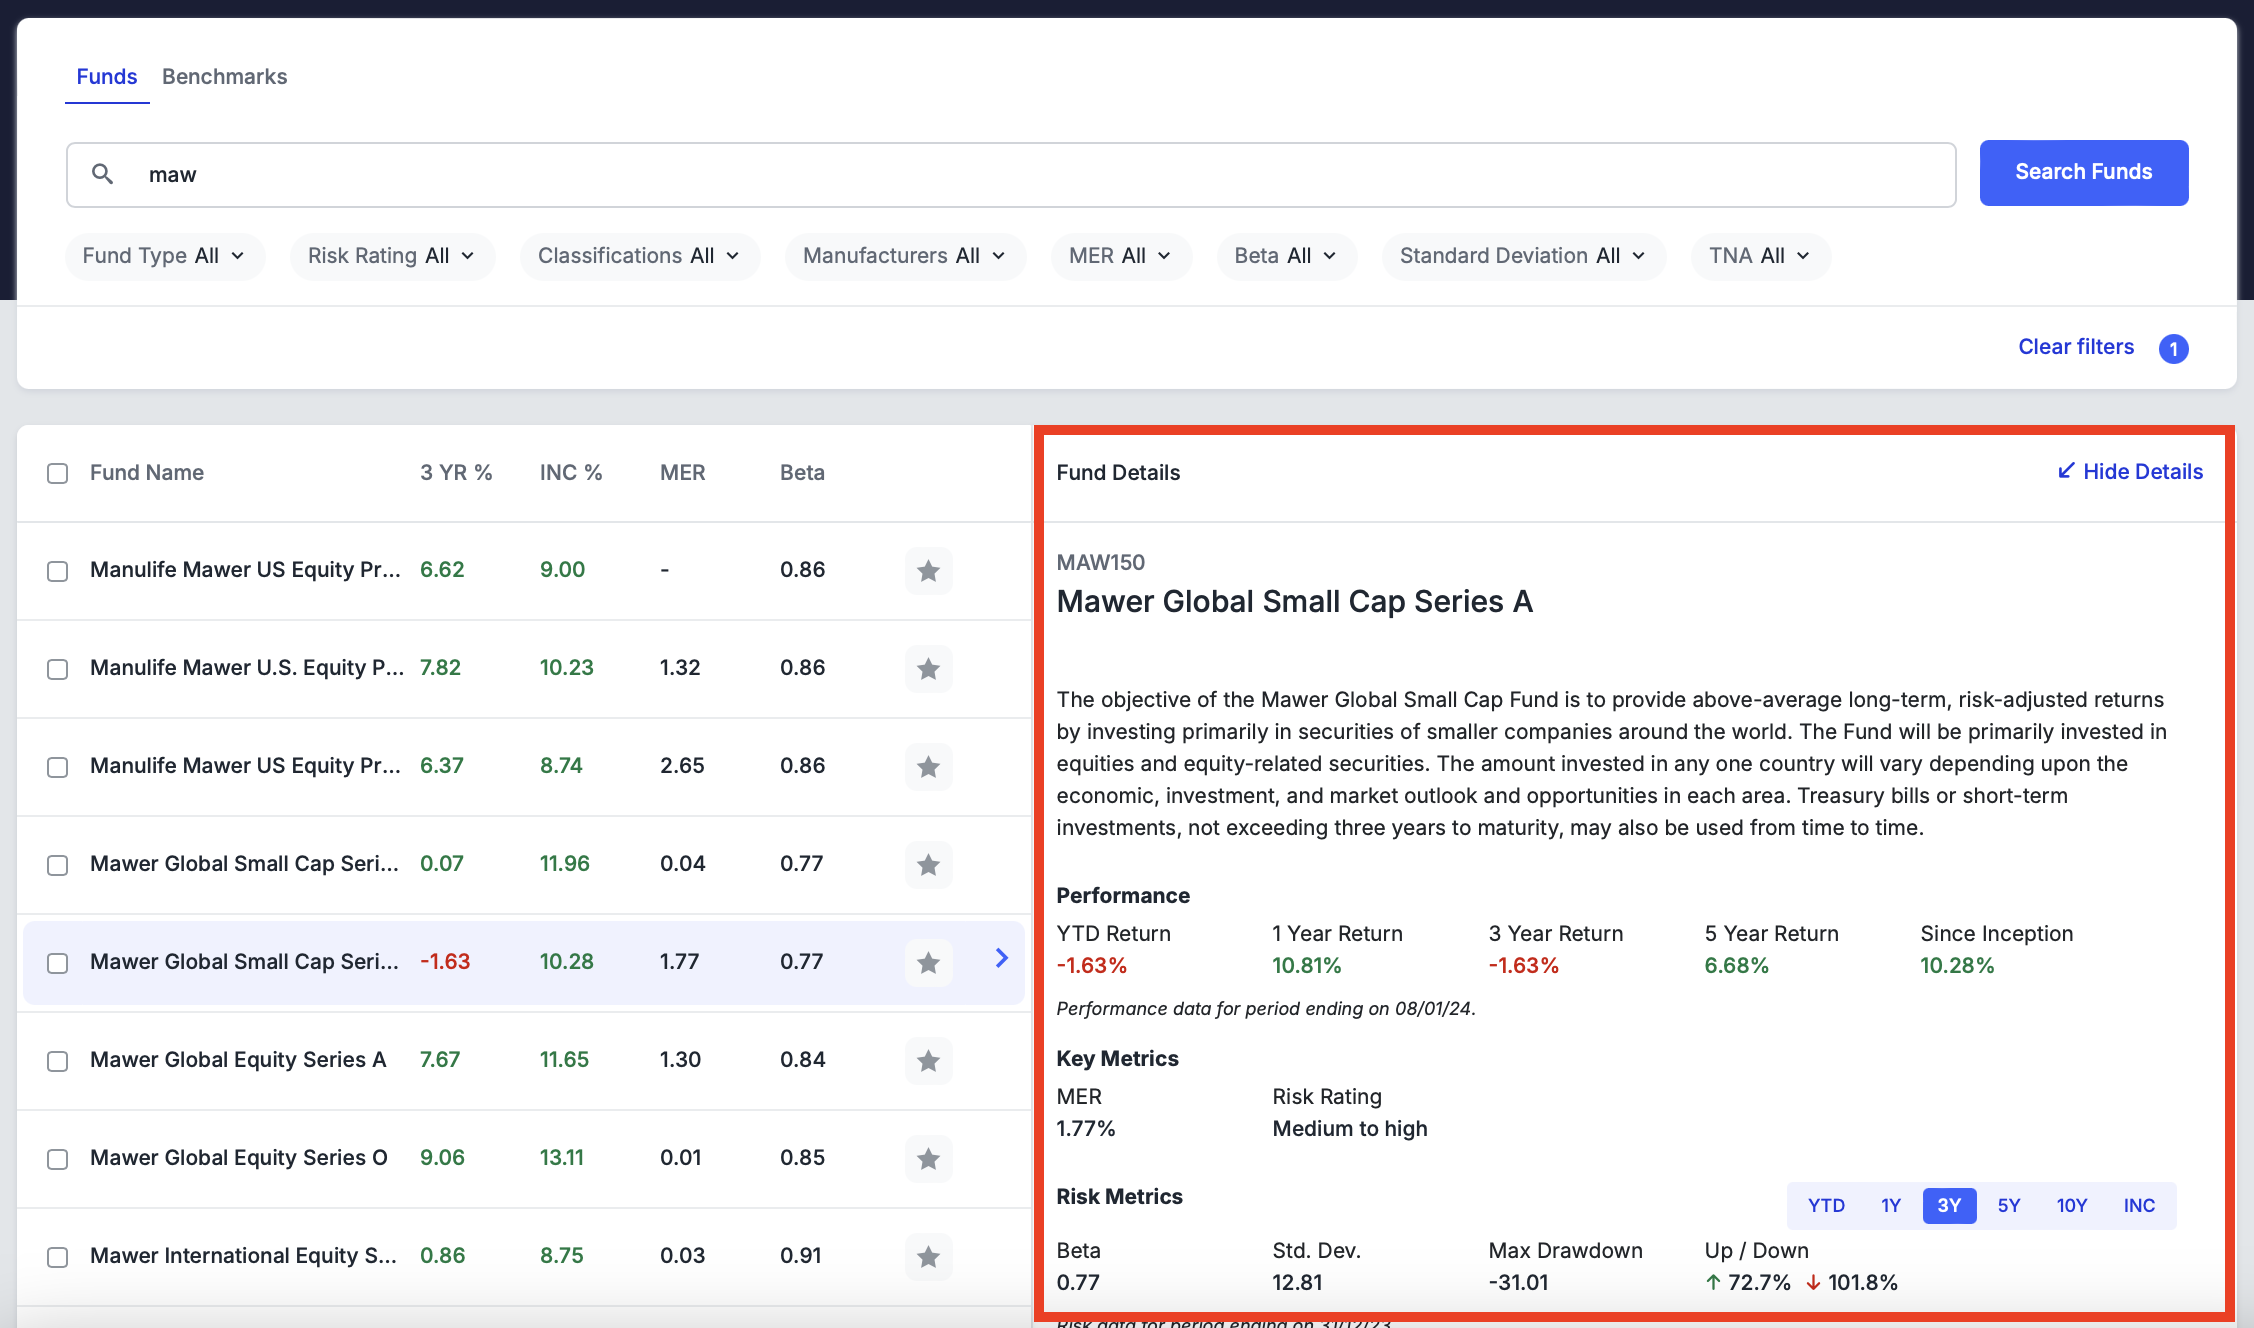
Task: Expand the Classifications filter
Action: 640,256
